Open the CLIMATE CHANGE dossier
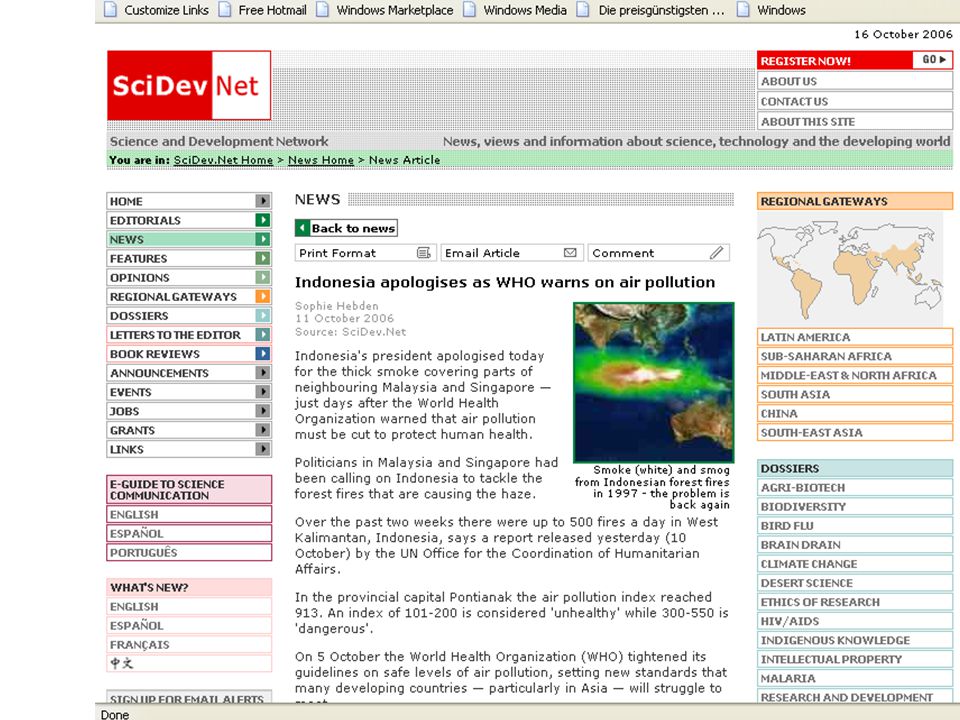 coord(855,564)
